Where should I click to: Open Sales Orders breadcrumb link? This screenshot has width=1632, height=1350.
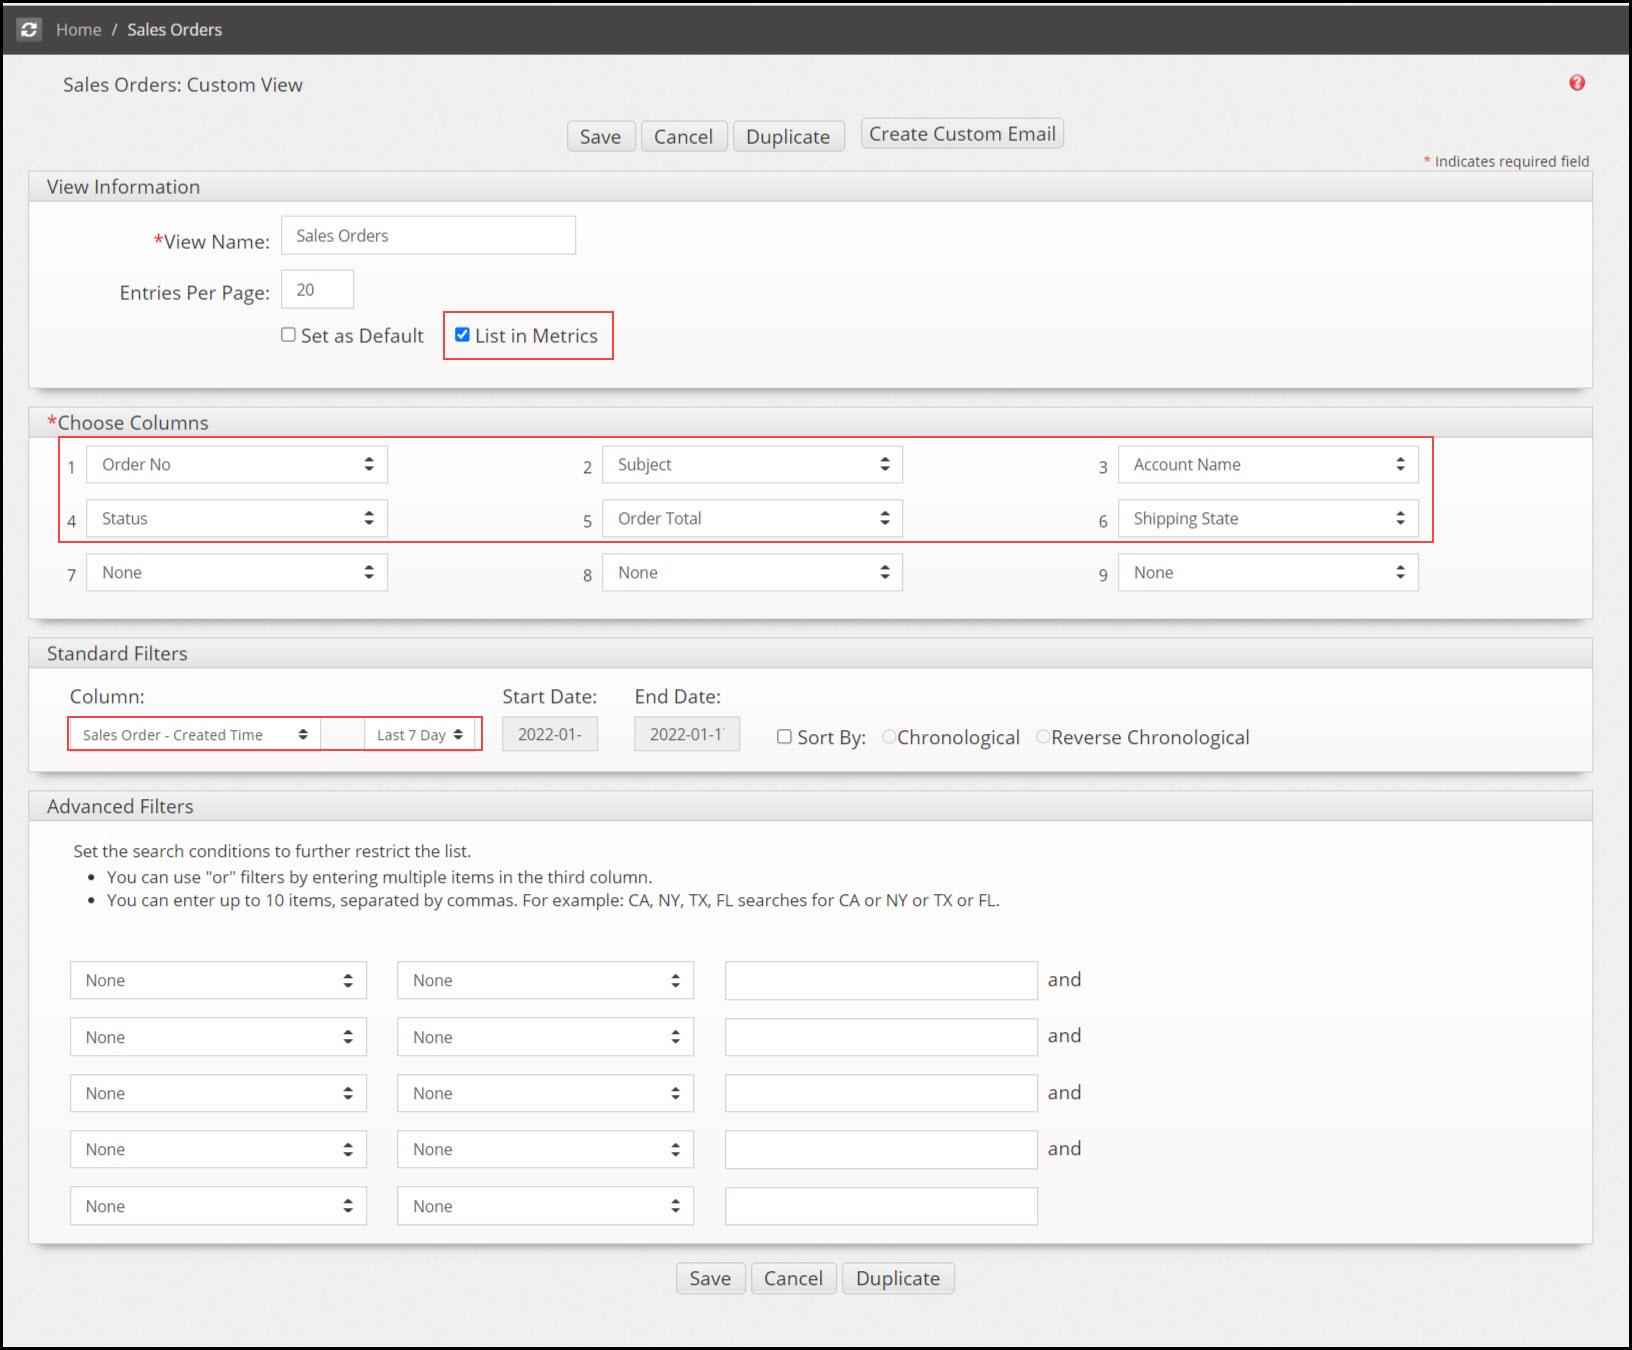click(x=174, y=30)
